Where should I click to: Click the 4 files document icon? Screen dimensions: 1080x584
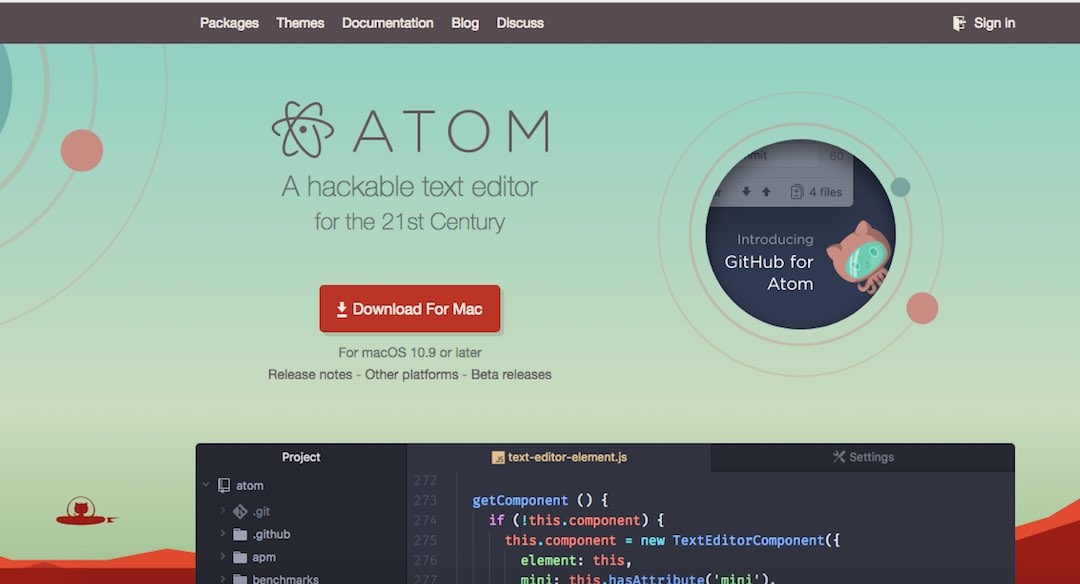[x=797, y=192]
